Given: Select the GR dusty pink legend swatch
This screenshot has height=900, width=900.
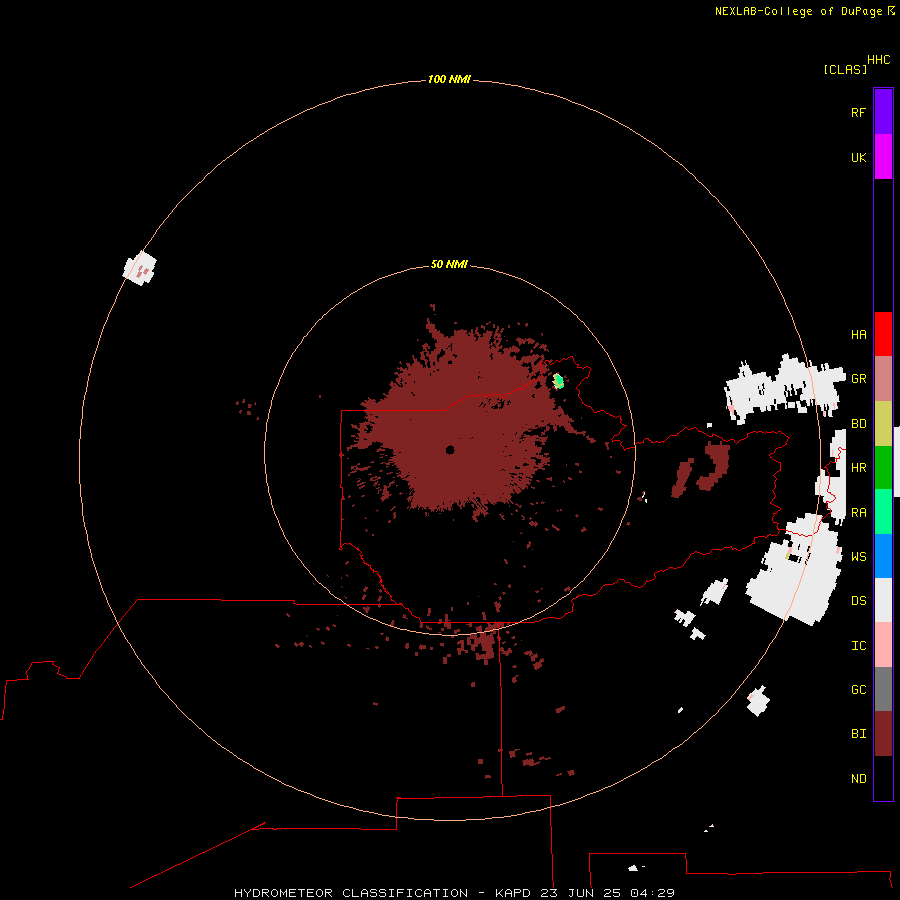Looking at the screenshot, I should click(883, 379).
